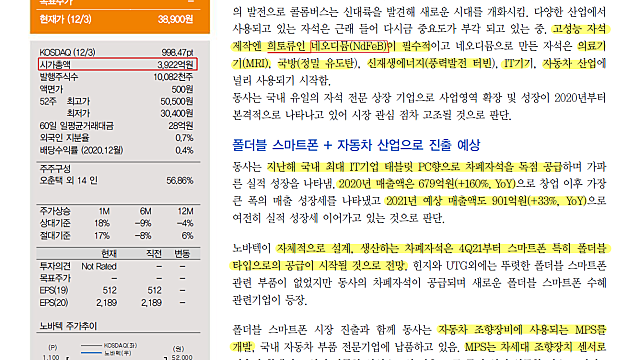Click the 직전 column header
This screenshot has height=360, width=640.
154,254
